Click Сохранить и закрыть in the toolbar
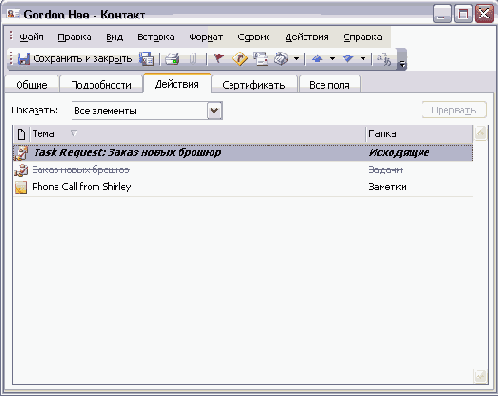The height and width of the screenshot is (396, 498). 75,59
